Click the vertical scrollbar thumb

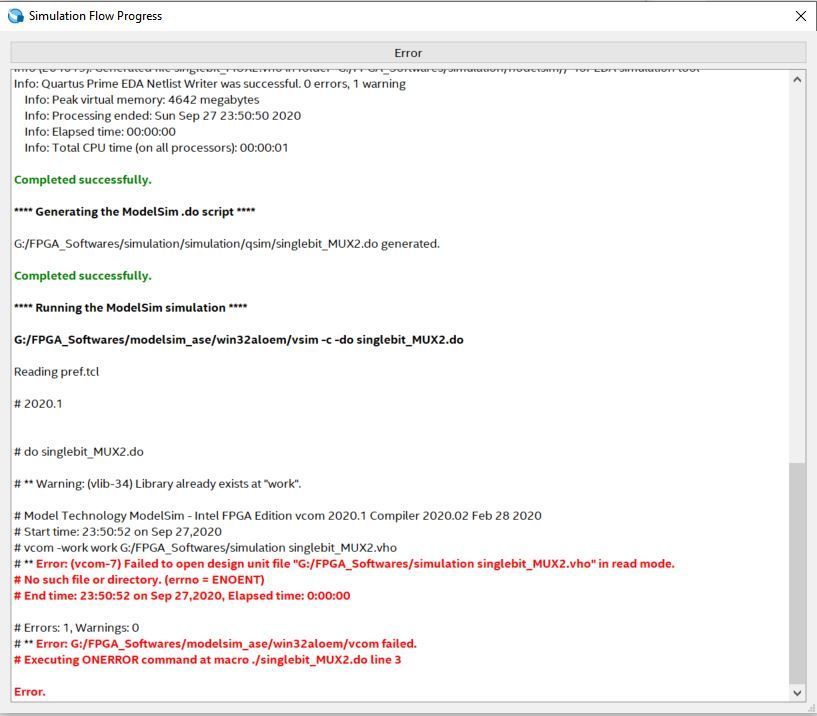[797, 573]
